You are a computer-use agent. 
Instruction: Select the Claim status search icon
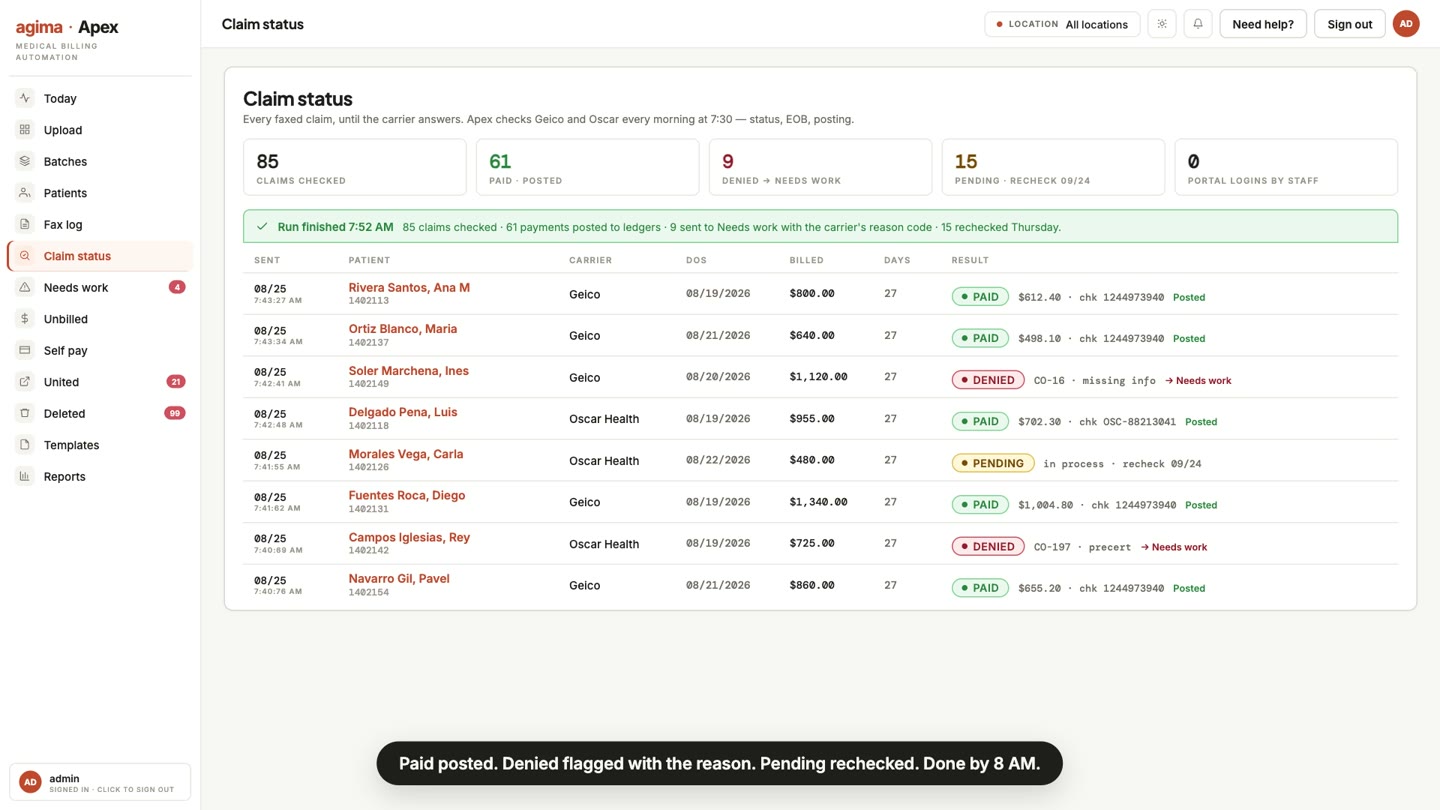tap(25, 256)
